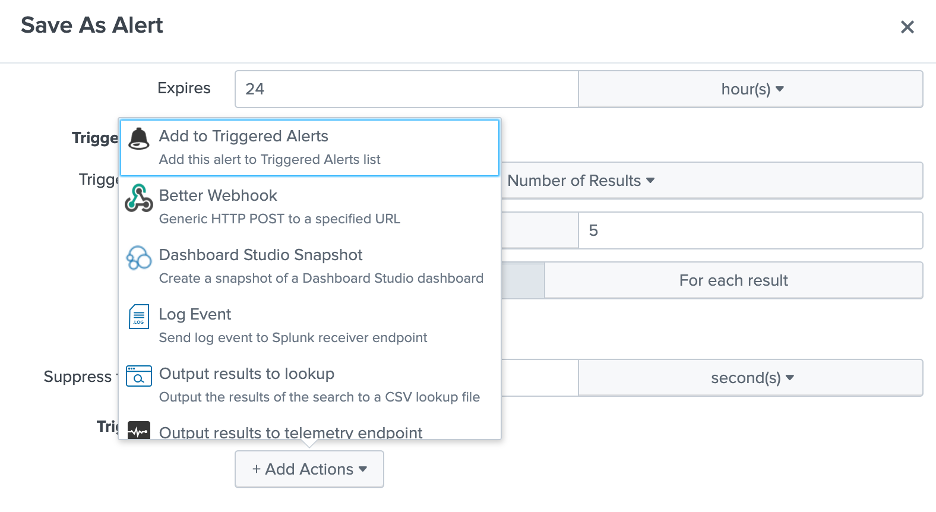Click 'Generic HTTP POST to a specified URL' description
Screen dimensions: 936x512
coord(279,218)
